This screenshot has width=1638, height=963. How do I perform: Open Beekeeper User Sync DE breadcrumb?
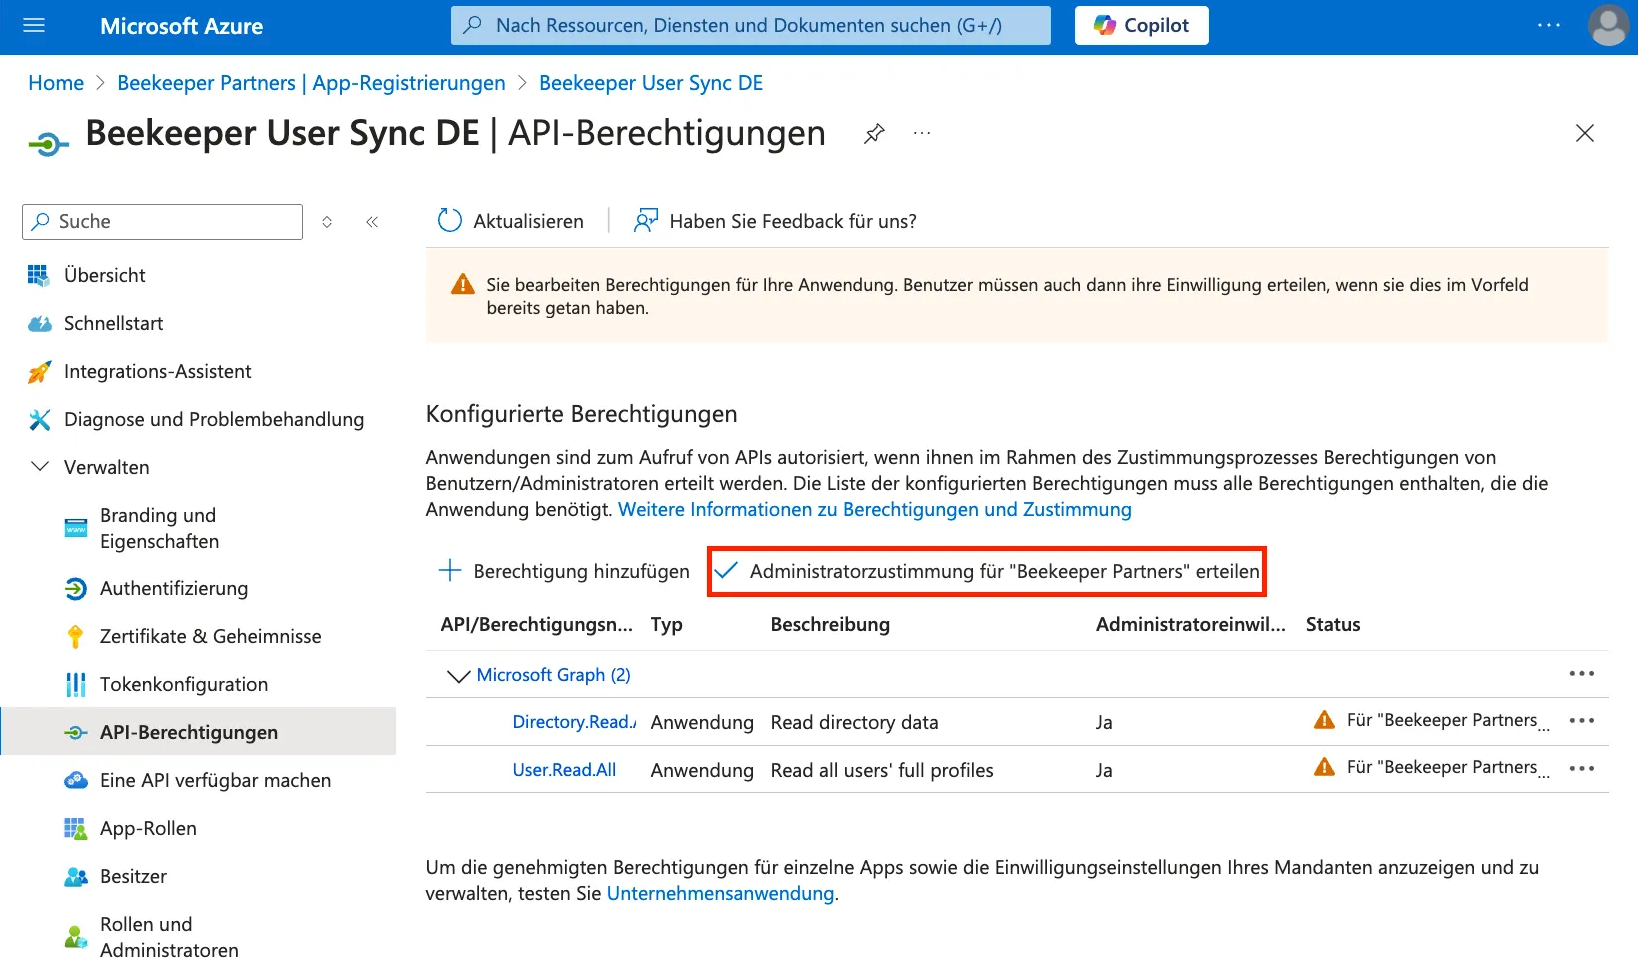click(651, 83)
